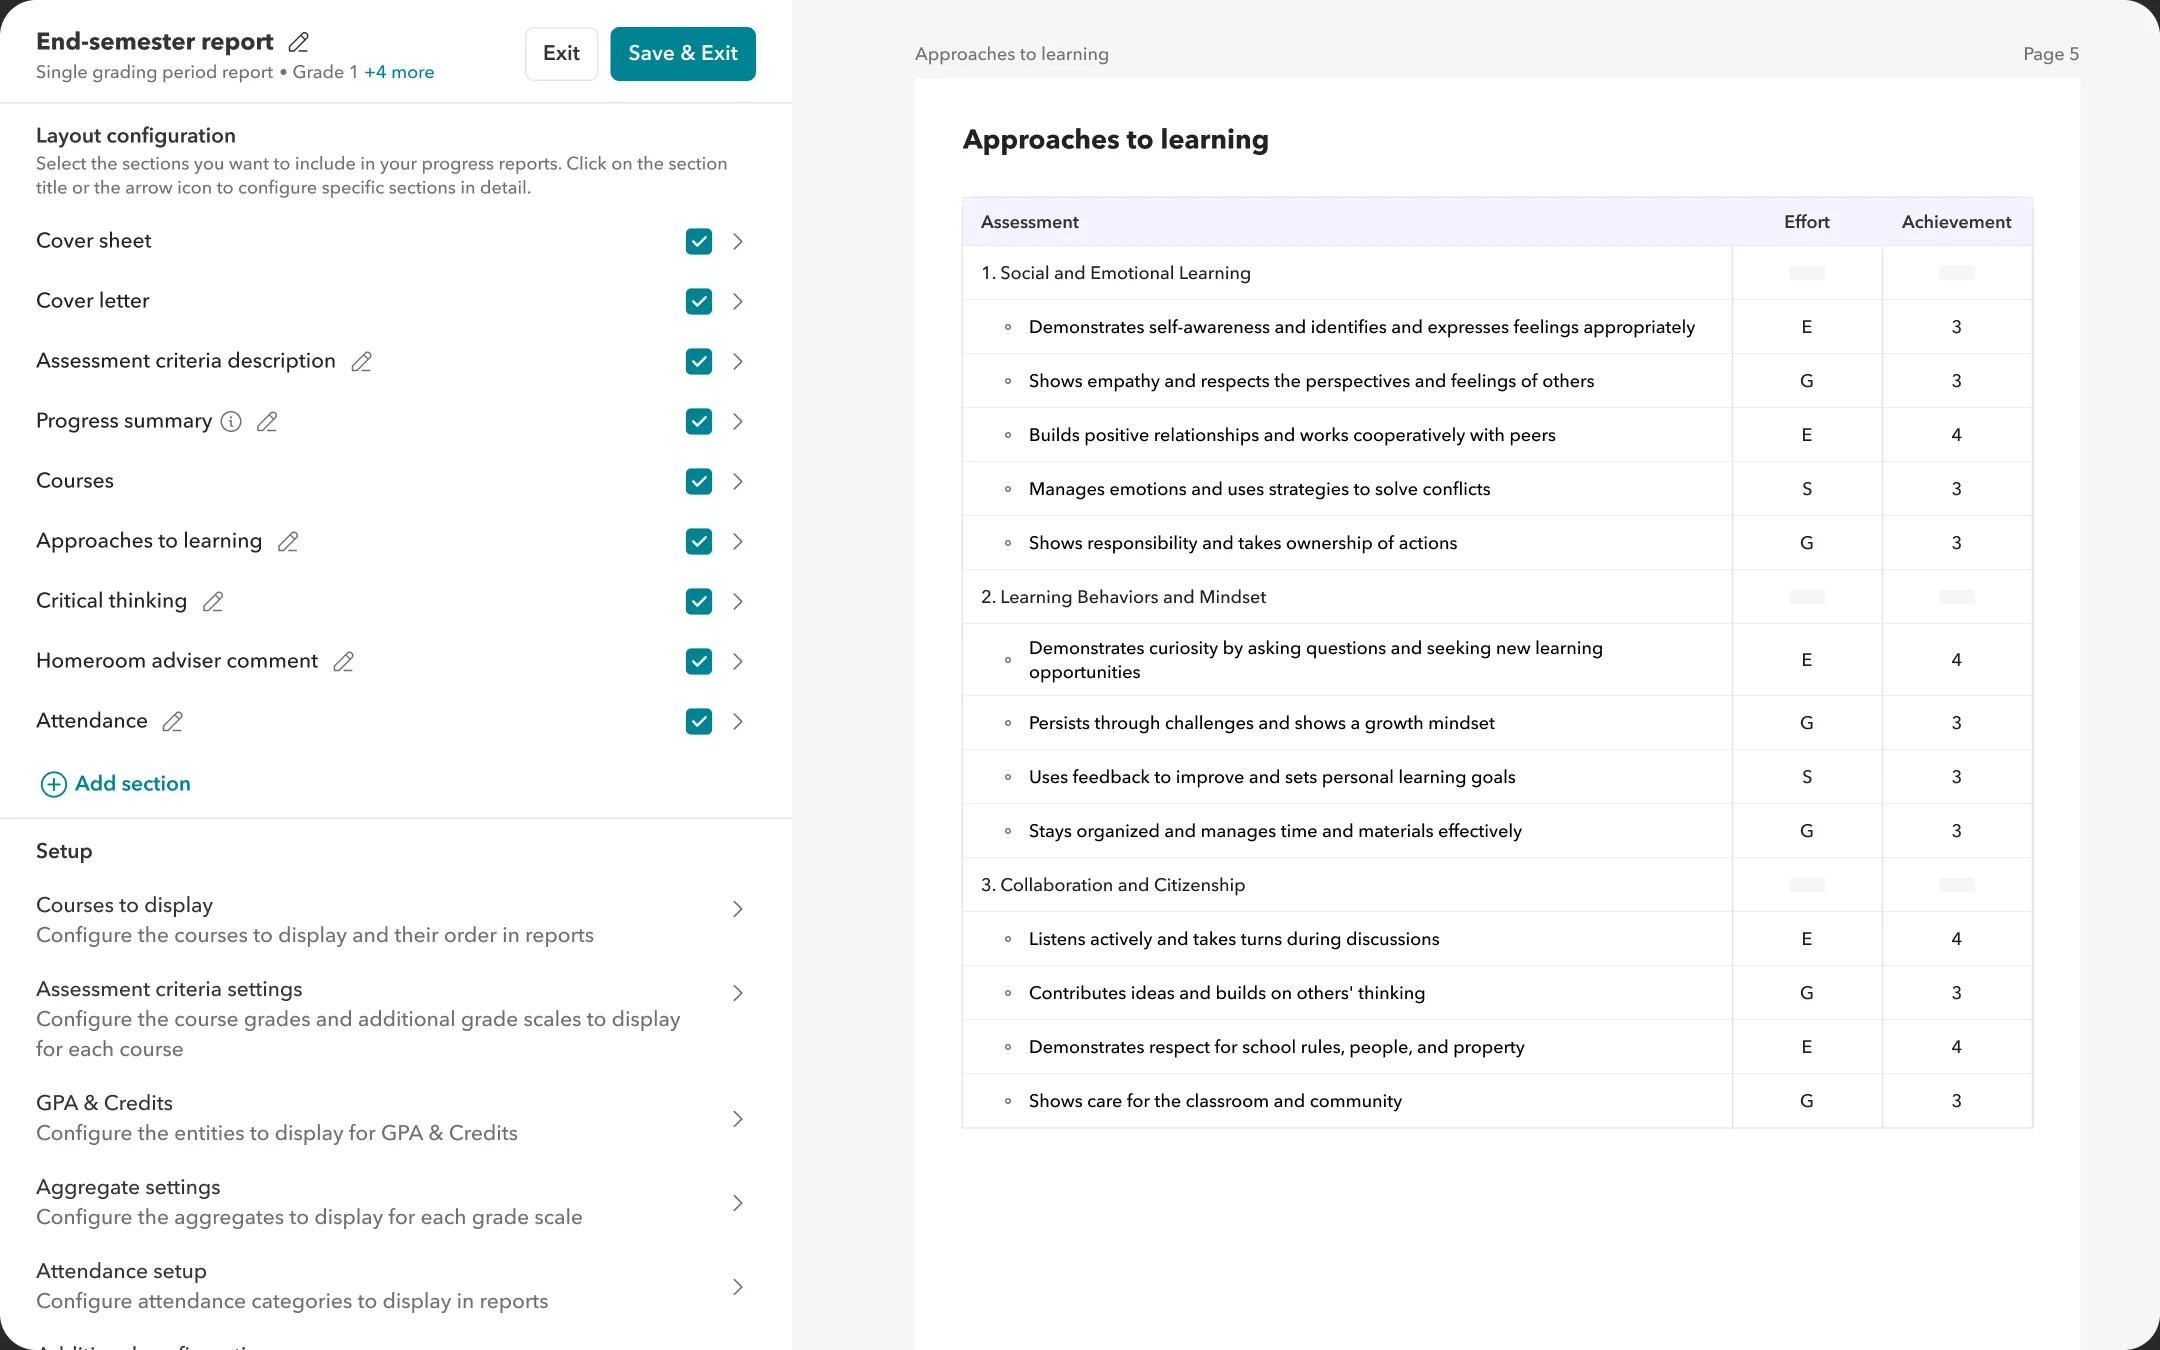This screenshot has width=2160, height=1350.
Task: Click the Exit button
Action: pos(561,53)
